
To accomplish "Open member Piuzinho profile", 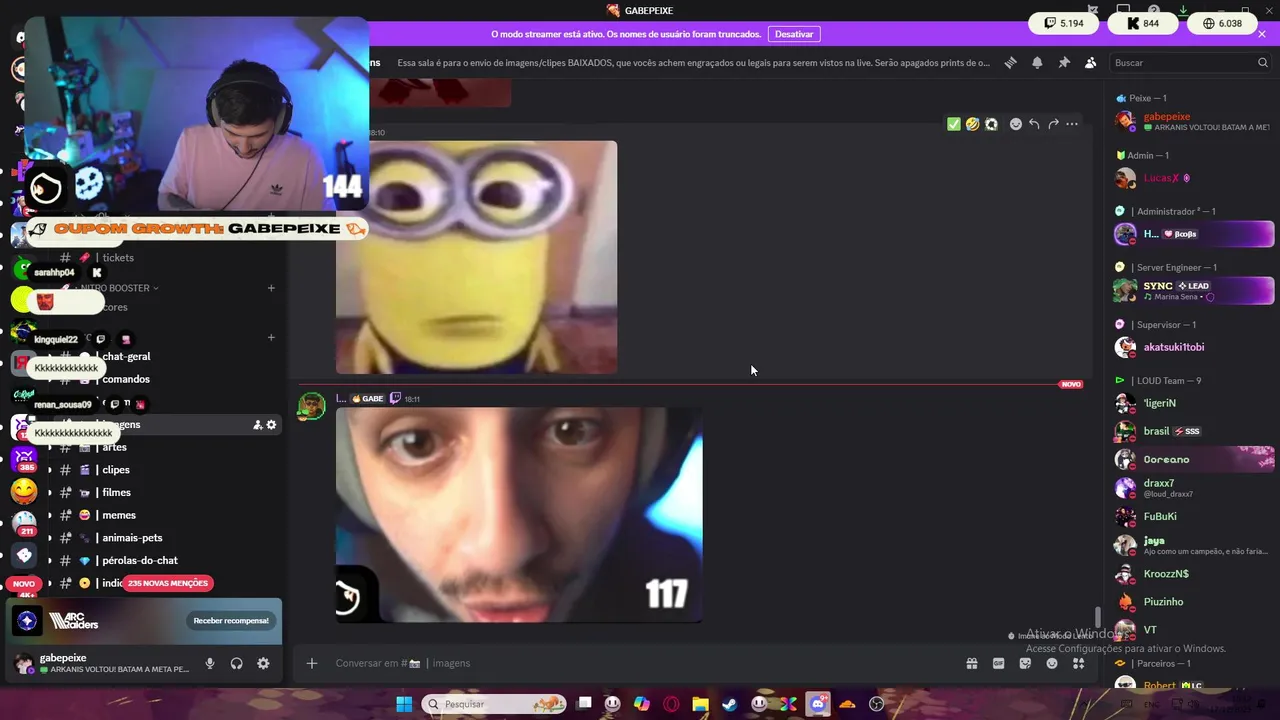I will 1193,602.
